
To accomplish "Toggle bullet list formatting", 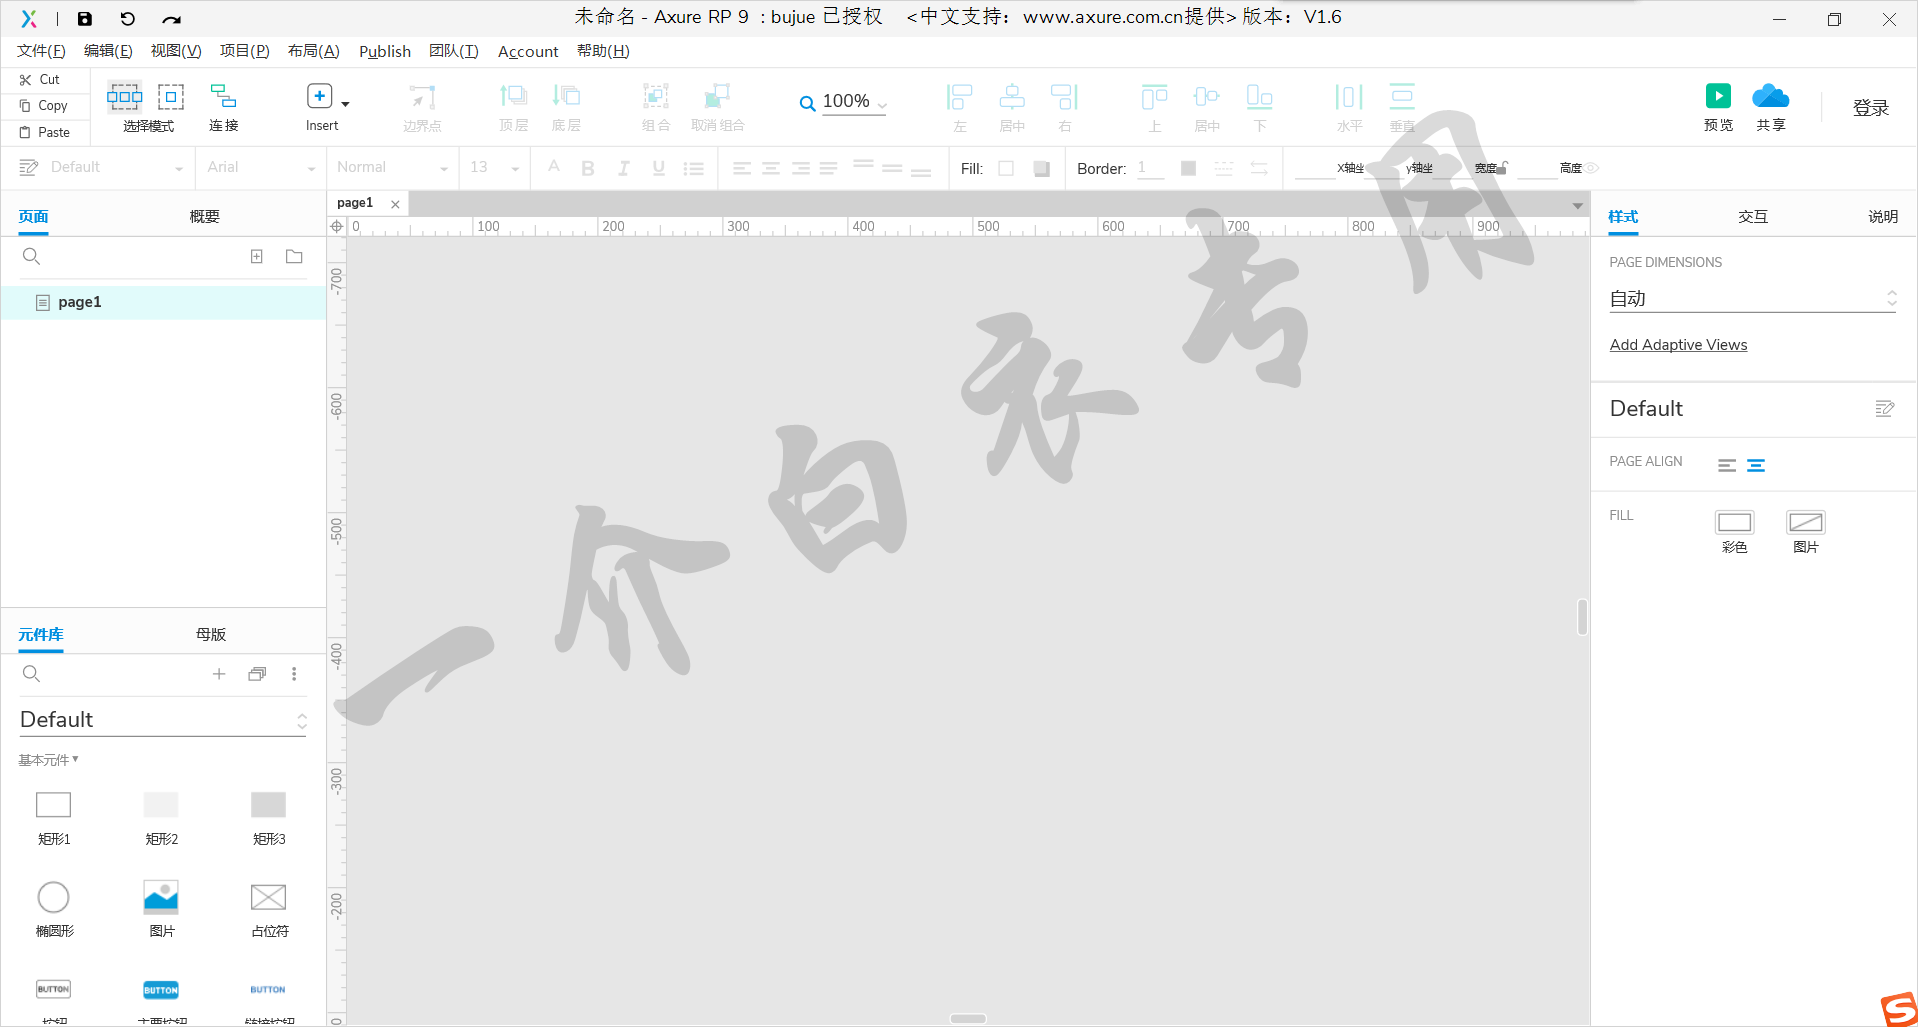I will pos(694,168).
